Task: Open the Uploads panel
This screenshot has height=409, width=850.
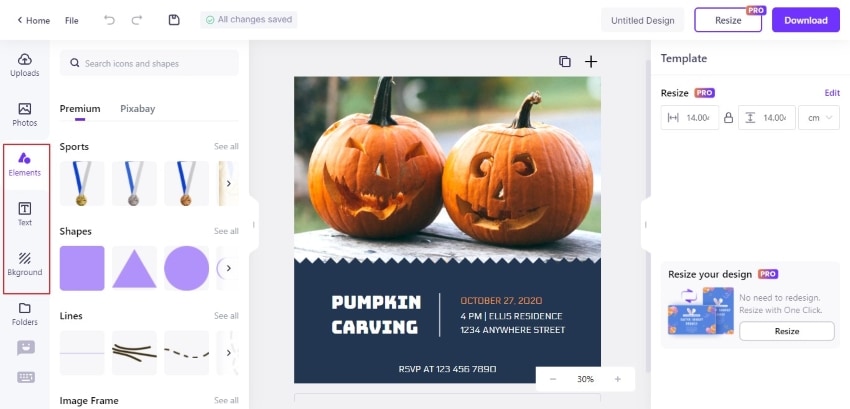Action: click(x=24, y=65)
